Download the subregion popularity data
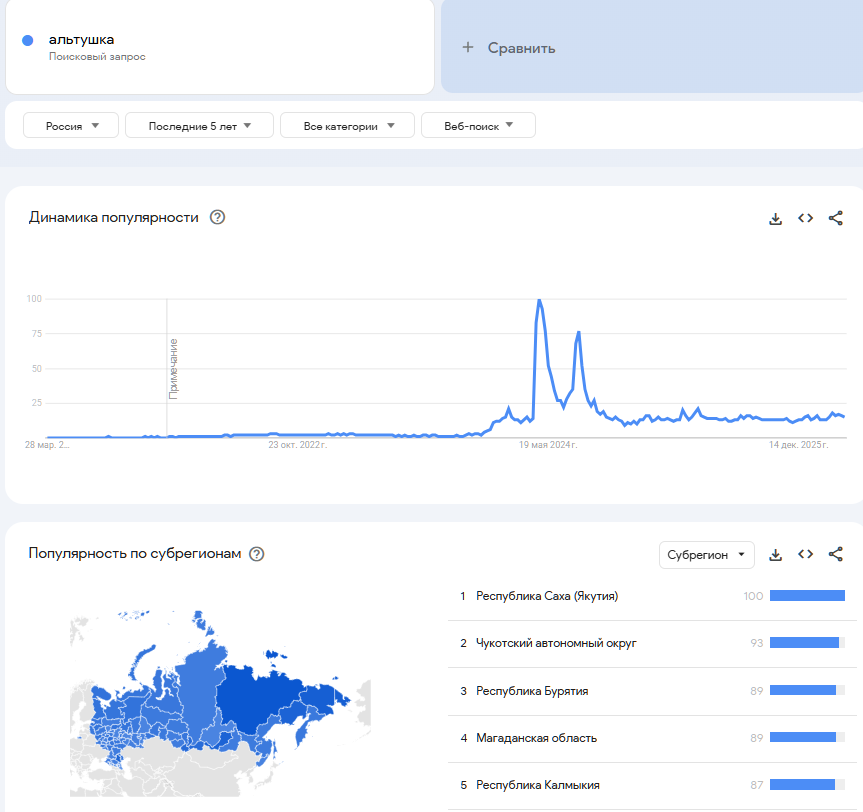The image size is (863, 812). [775, 554]
